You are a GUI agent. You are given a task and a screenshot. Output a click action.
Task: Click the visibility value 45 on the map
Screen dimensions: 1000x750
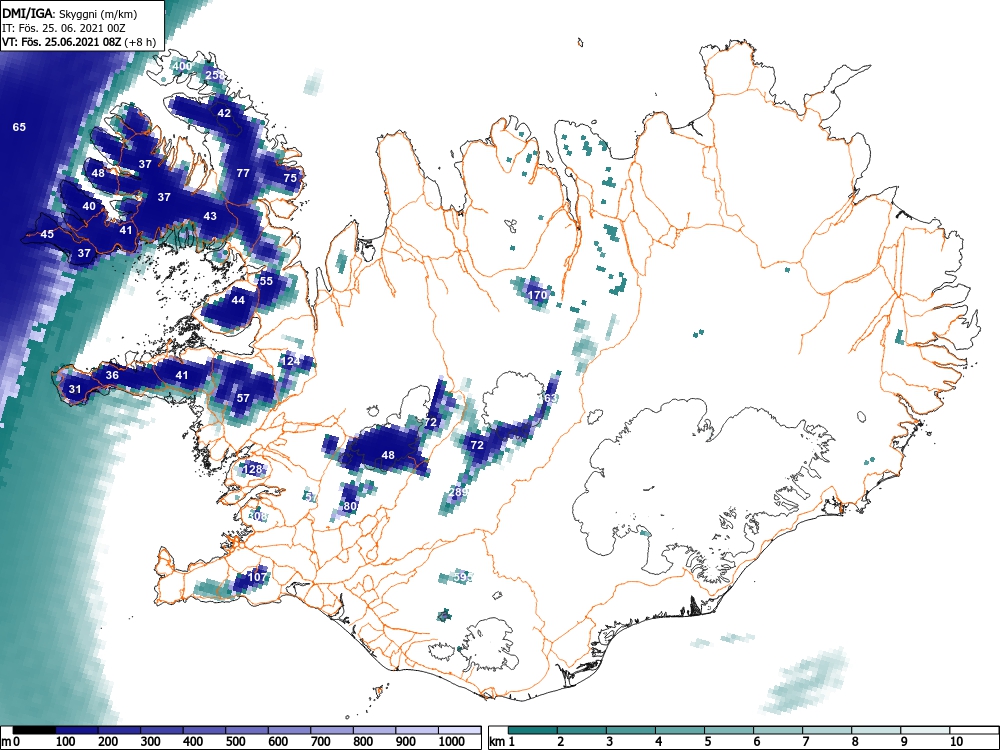[47, 234]
